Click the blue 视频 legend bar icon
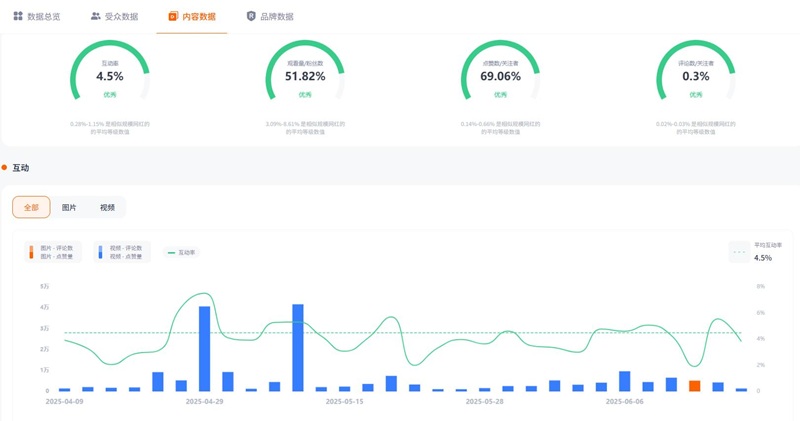This screenshot has width=800, height=421. 100,252
